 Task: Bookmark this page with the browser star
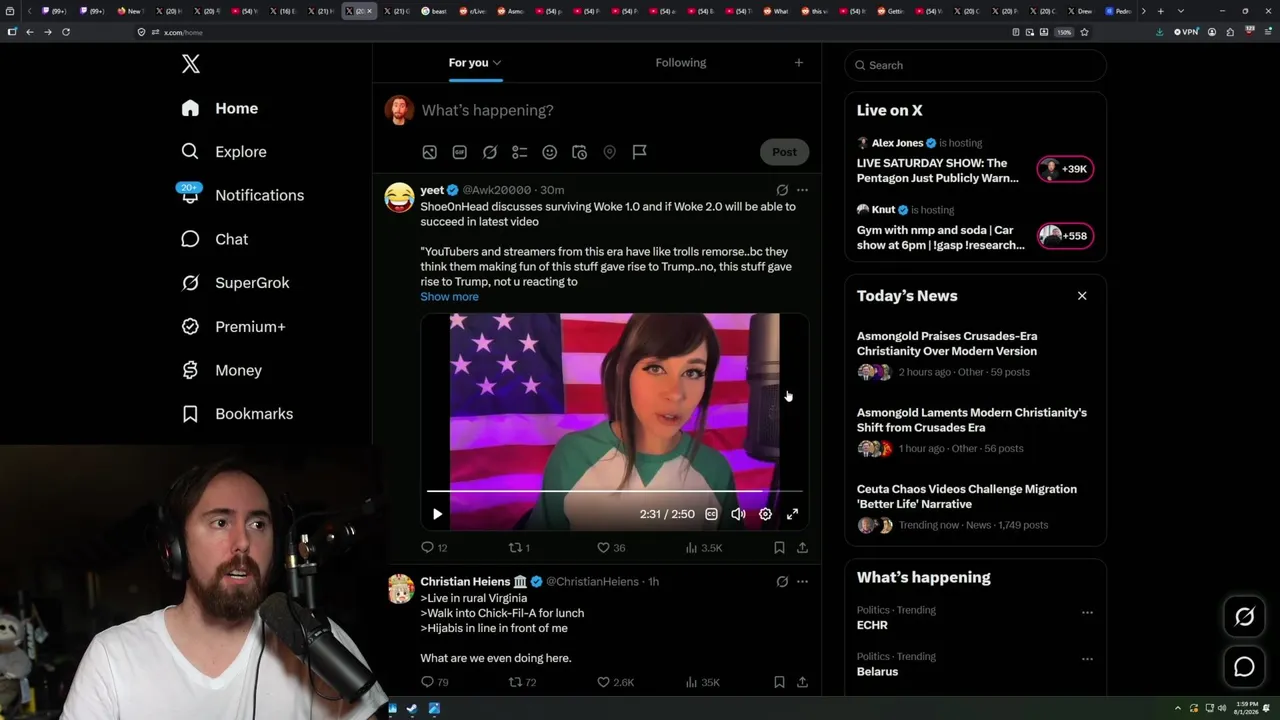(x=1084, y=32)
